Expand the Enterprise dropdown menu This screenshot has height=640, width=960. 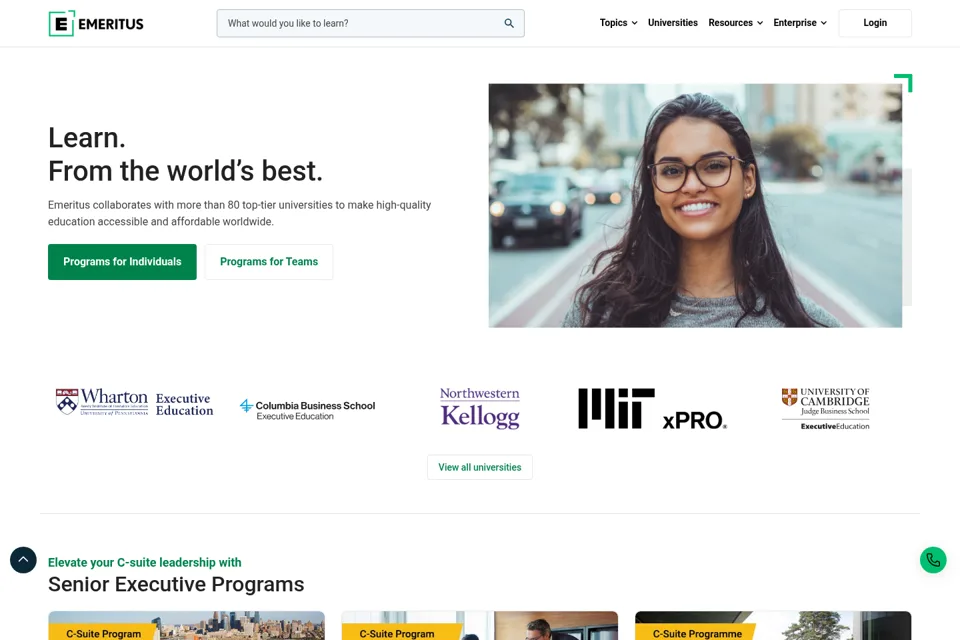pos(800,23)
